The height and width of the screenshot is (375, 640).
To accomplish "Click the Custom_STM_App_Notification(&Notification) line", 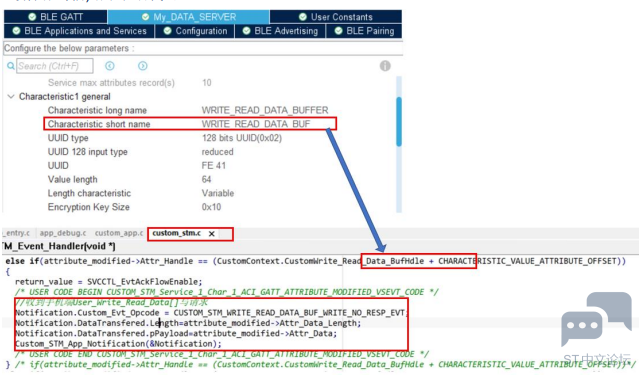I will point(118,344).
